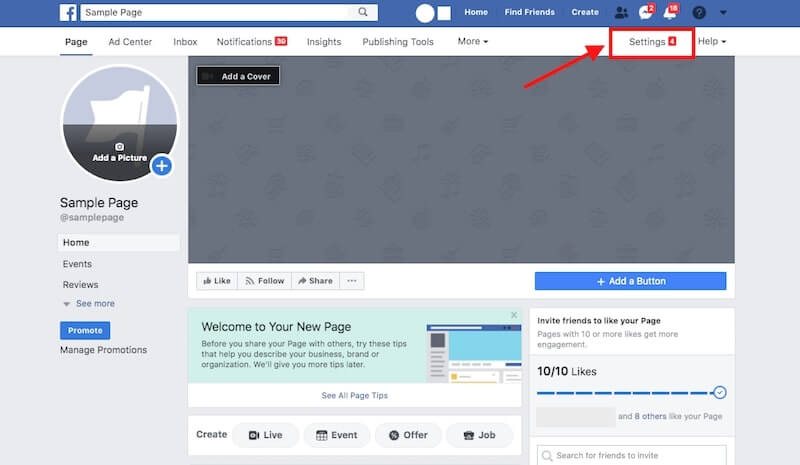Open the friend requests icon
Image resolution: width=800 pixels, height=465 pixels.
click(x=621, y=13)
